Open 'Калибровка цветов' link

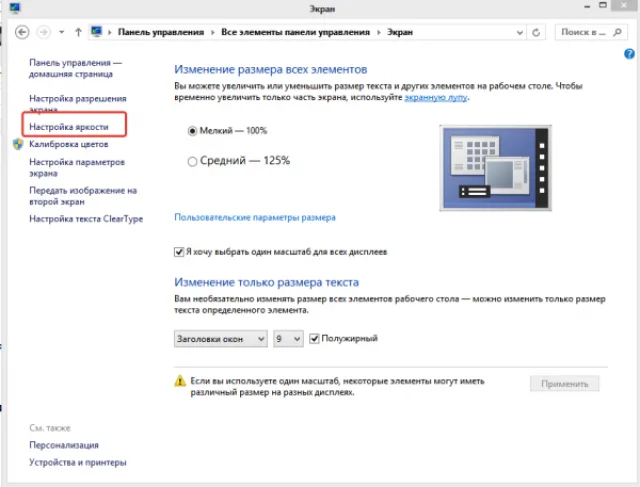[x=69, y=144]
